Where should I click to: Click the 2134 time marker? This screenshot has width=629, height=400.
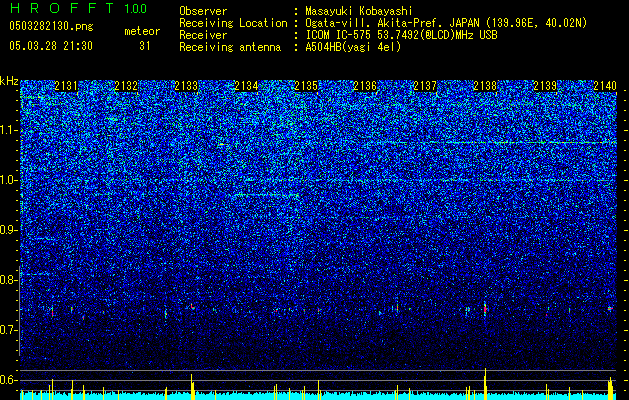(246, 86)
